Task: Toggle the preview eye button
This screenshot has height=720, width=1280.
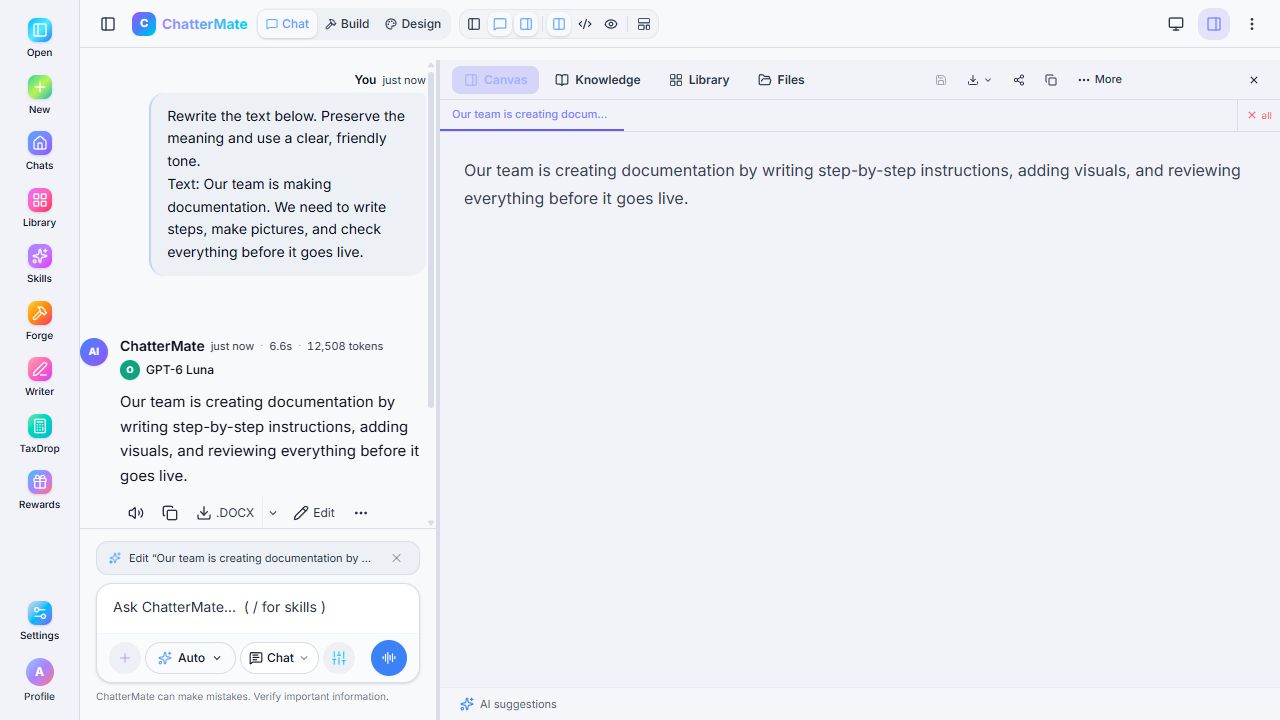Action: tap(611, 24)
